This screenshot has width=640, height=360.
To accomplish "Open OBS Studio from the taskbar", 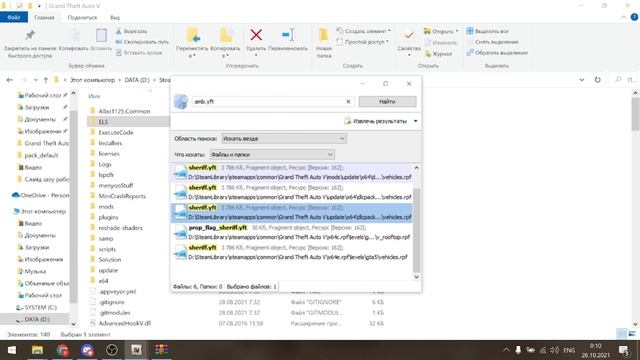I will (111, 350).
